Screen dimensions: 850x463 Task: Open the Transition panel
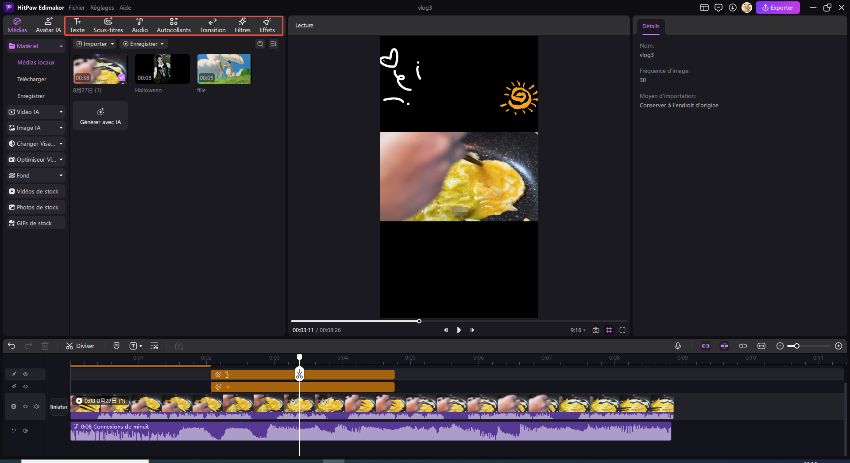pos(213,25)
